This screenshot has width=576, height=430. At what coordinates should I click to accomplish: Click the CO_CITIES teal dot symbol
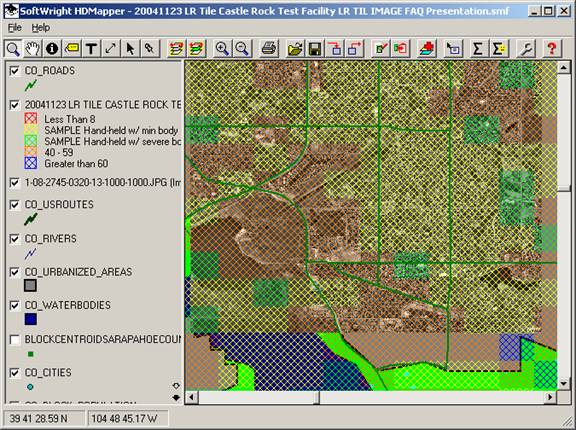(x=30, y=387)
